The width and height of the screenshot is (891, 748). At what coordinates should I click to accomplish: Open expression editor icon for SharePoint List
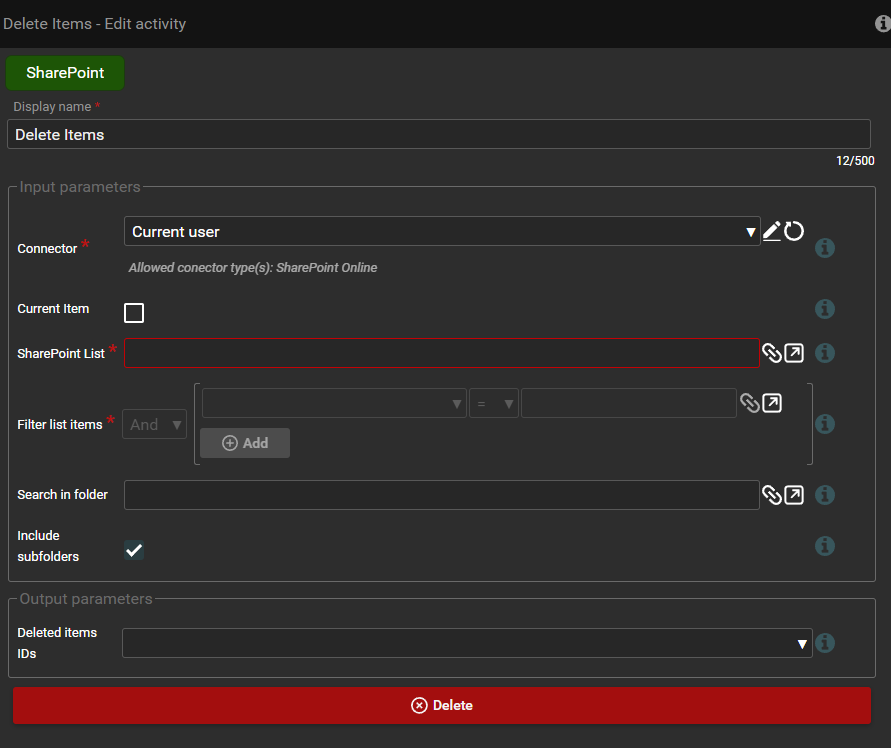point(794,353)
